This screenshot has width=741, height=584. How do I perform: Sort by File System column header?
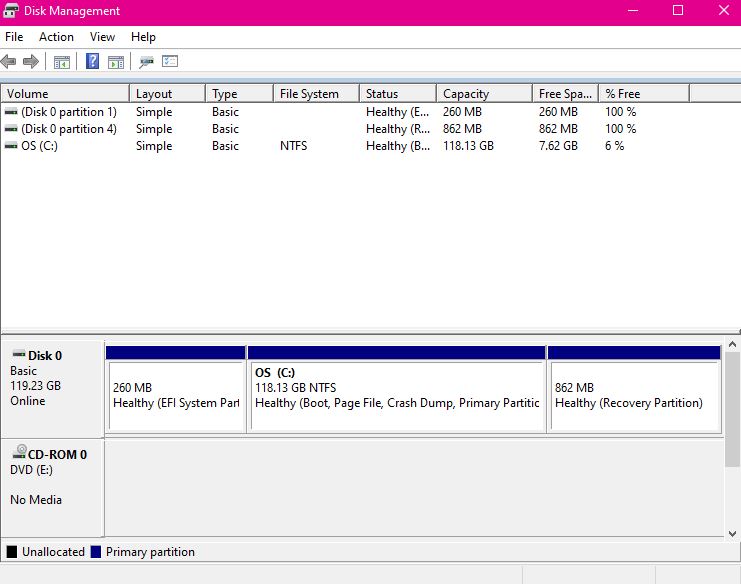316,94
